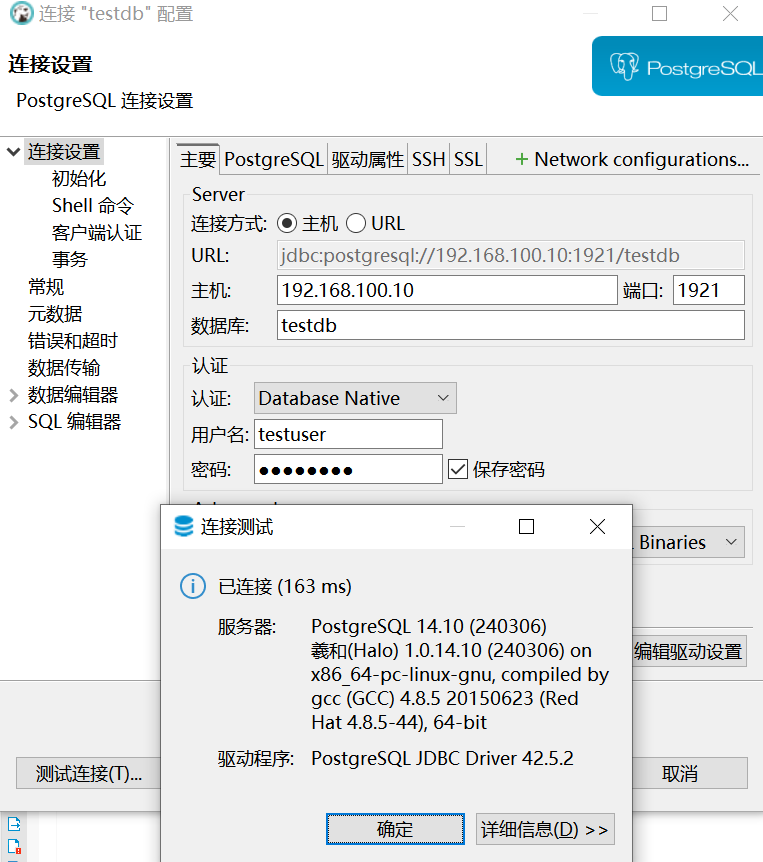Close the 连接 "testdb" 配置 window

[x=730, y=13]
